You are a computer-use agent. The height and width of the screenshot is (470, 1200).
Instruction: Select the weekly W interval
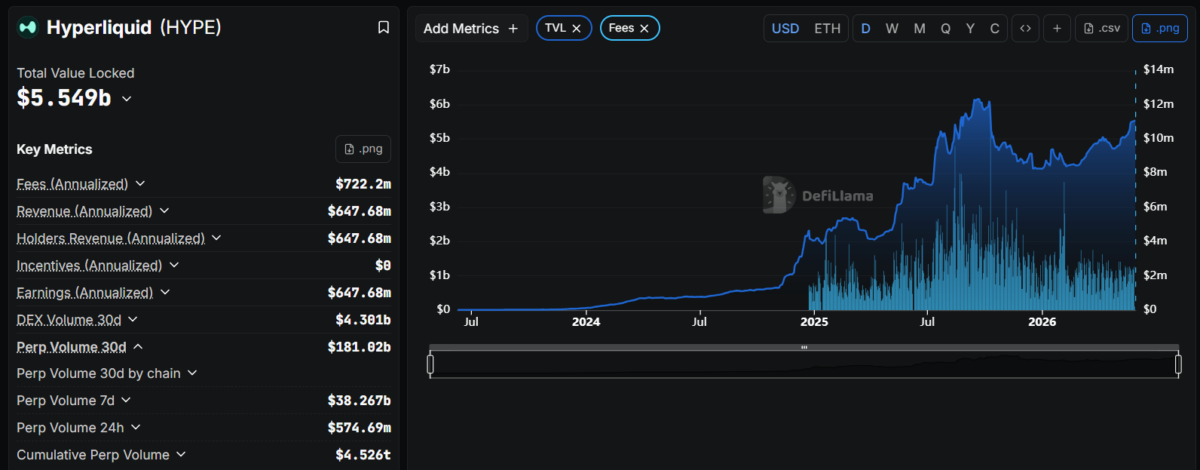(x=892, y=29)
